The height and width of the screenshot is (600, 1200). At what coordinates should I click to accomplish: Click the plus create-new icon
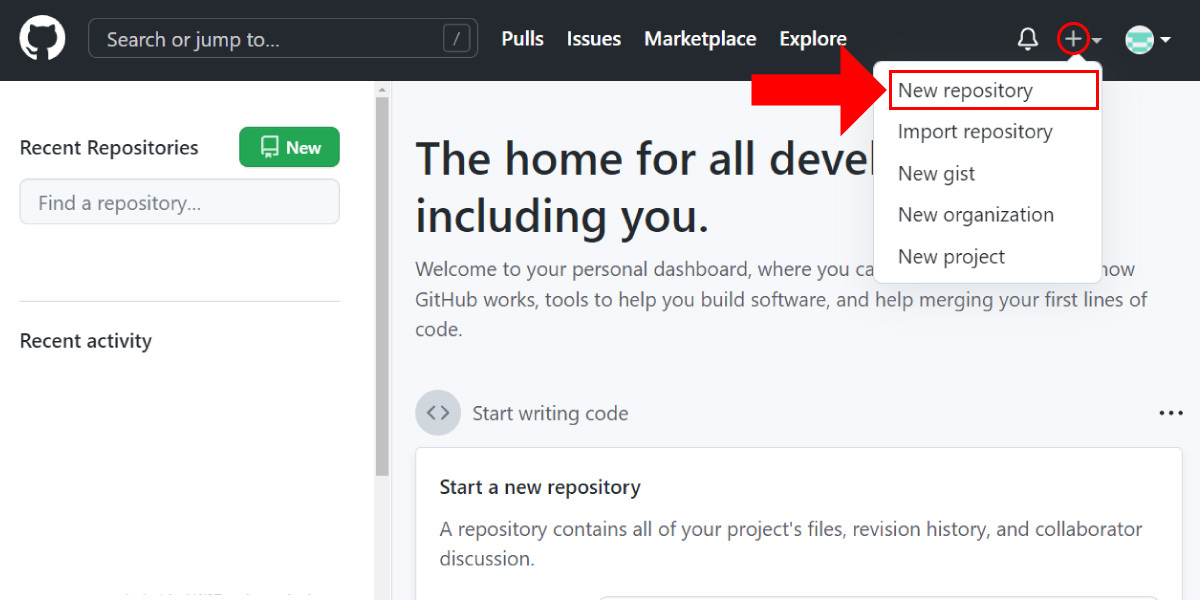[1073, 39]
